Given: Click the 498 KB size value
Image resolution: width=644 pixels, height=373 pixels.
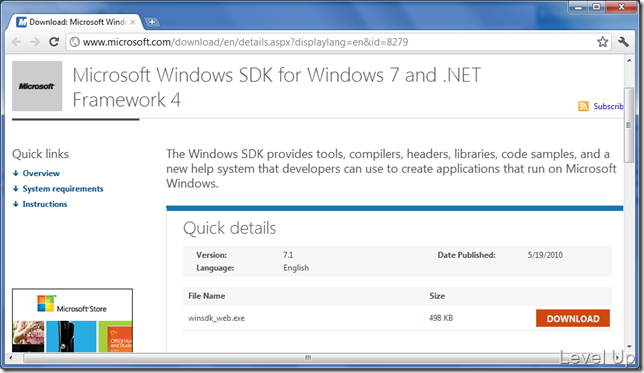Looking at the screenshot, I should (x=441, y=318).
